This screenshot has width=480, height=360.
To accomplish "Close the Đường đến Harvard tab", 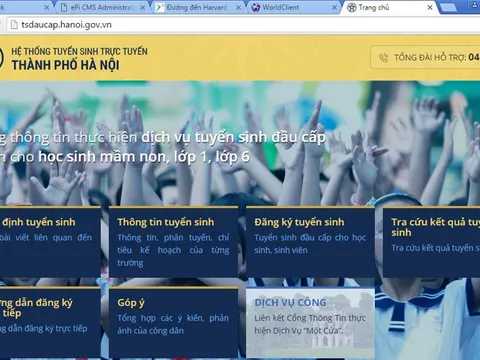I will pyautogui.click(x=238, y=7).
